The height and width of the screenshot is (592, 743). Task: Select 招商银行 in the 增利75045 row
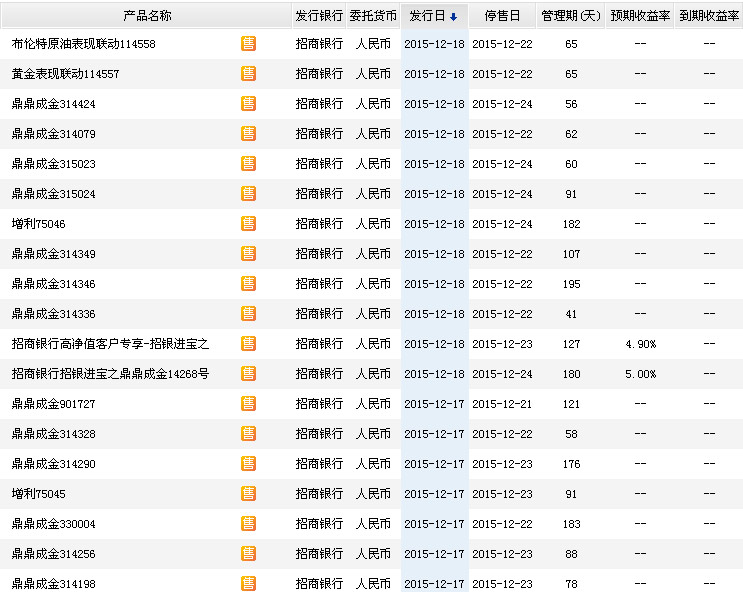point(319,494)
